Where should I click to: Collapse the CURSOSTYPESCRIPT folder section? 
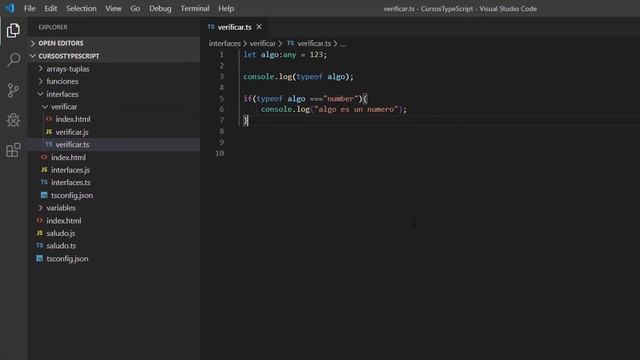(114, 56)
